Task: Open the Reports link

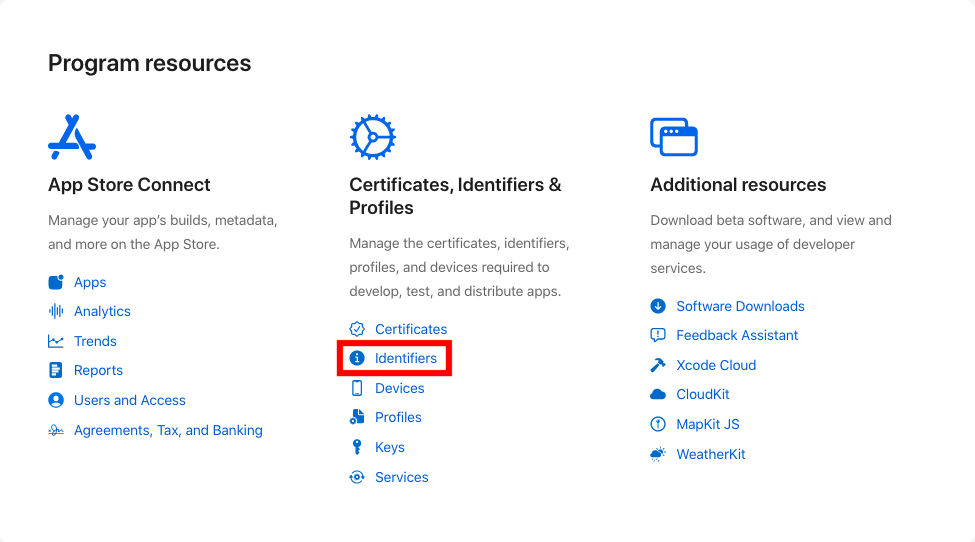Action: click(98, 370)
